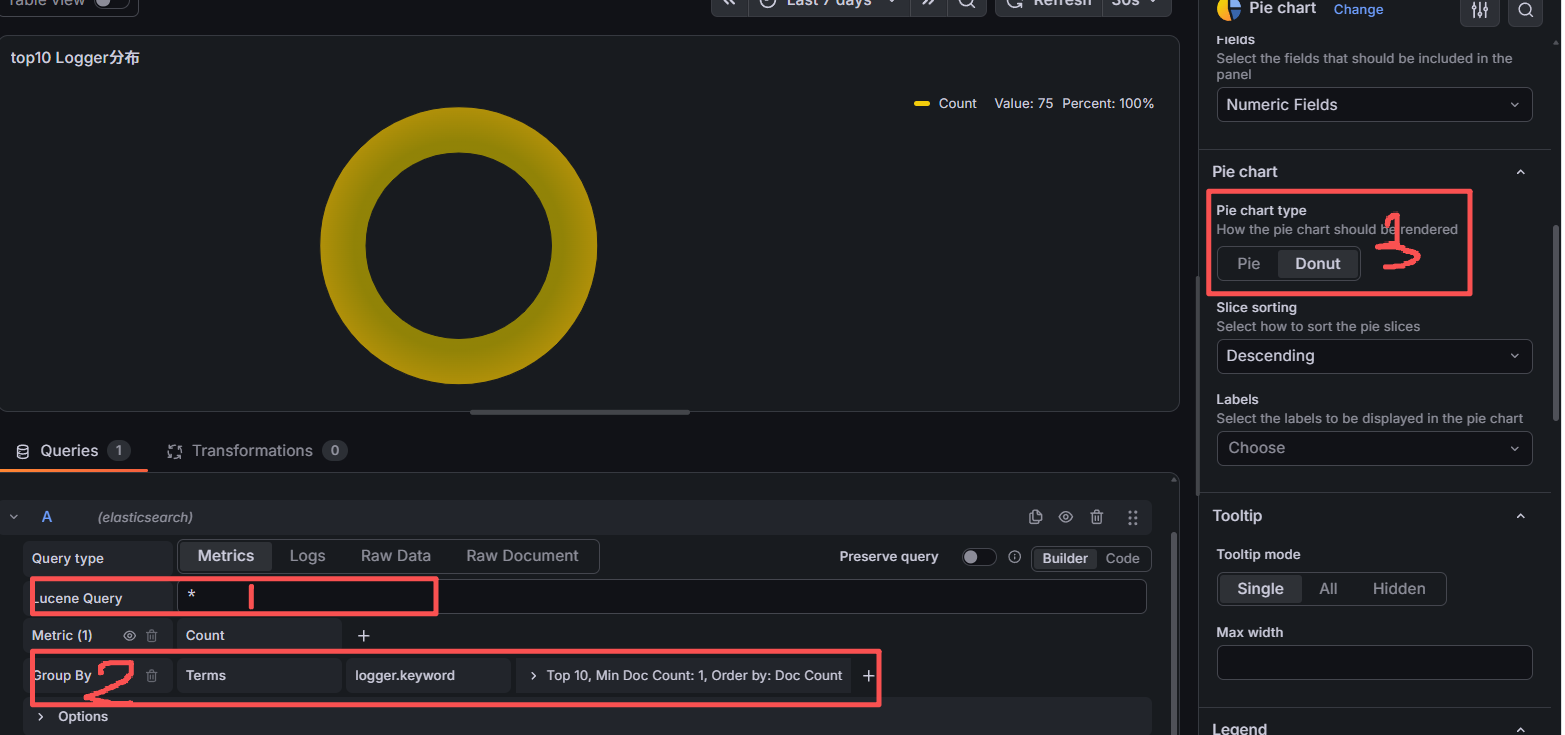The width and height of the screenshot is (1565, 735).
Task: Switch to the Transformations tab
Action: (256, 451)
